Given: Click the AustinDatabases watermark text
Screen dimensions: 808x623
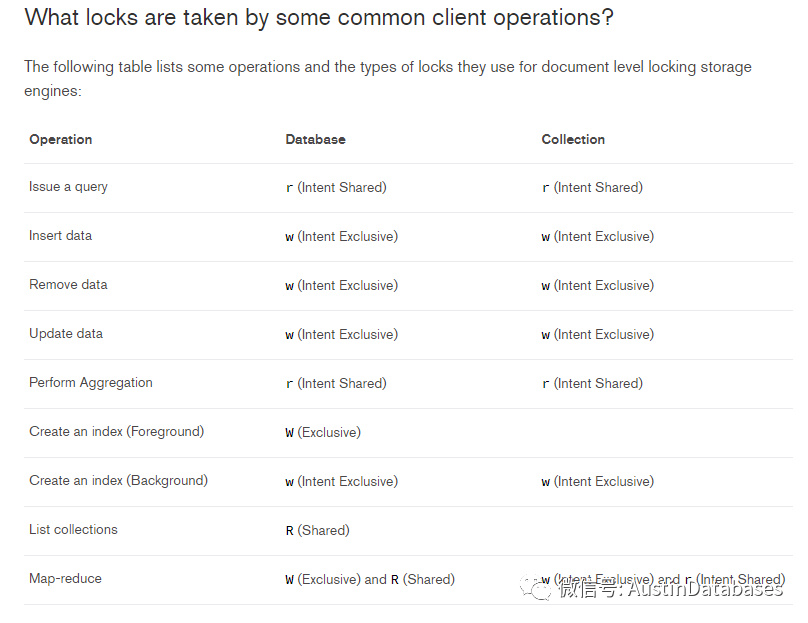Looking at the screenshot, I should tap(670, 589).
